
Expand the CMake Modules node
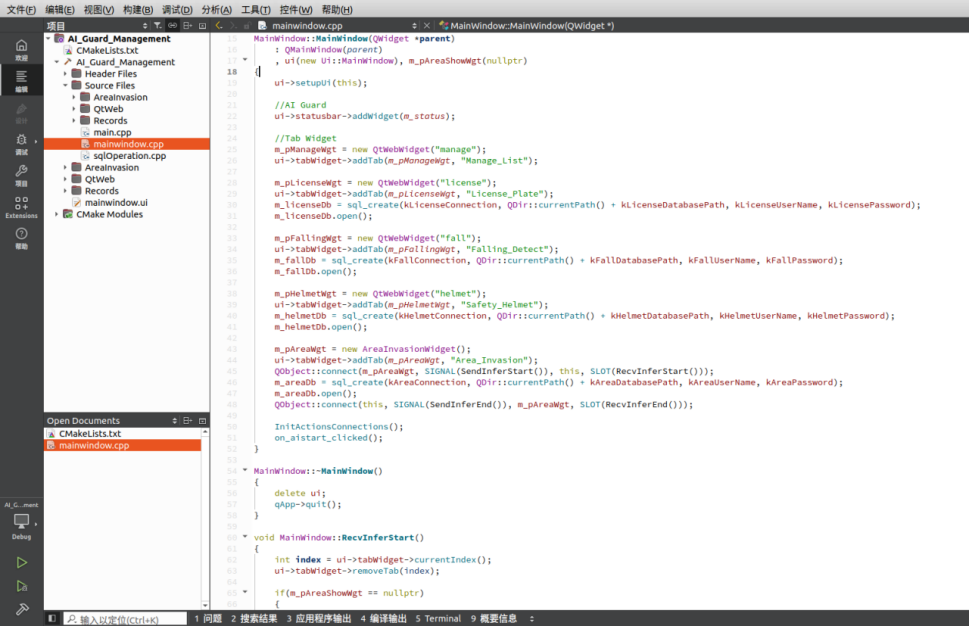pos(57,214)
